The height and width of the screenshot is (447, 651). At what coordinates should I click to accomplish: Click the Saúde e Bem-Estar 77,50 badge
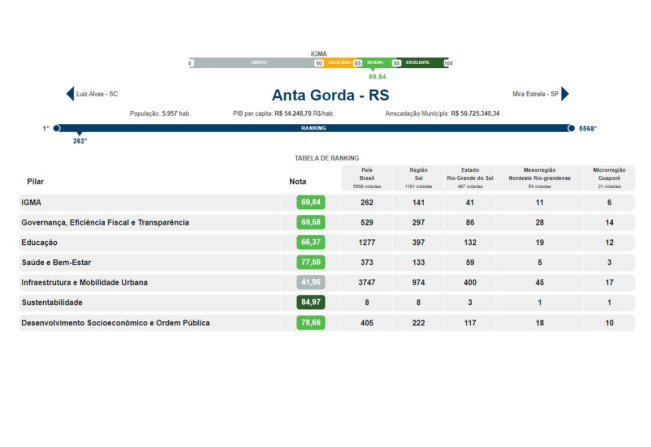(x=311, y=262)
